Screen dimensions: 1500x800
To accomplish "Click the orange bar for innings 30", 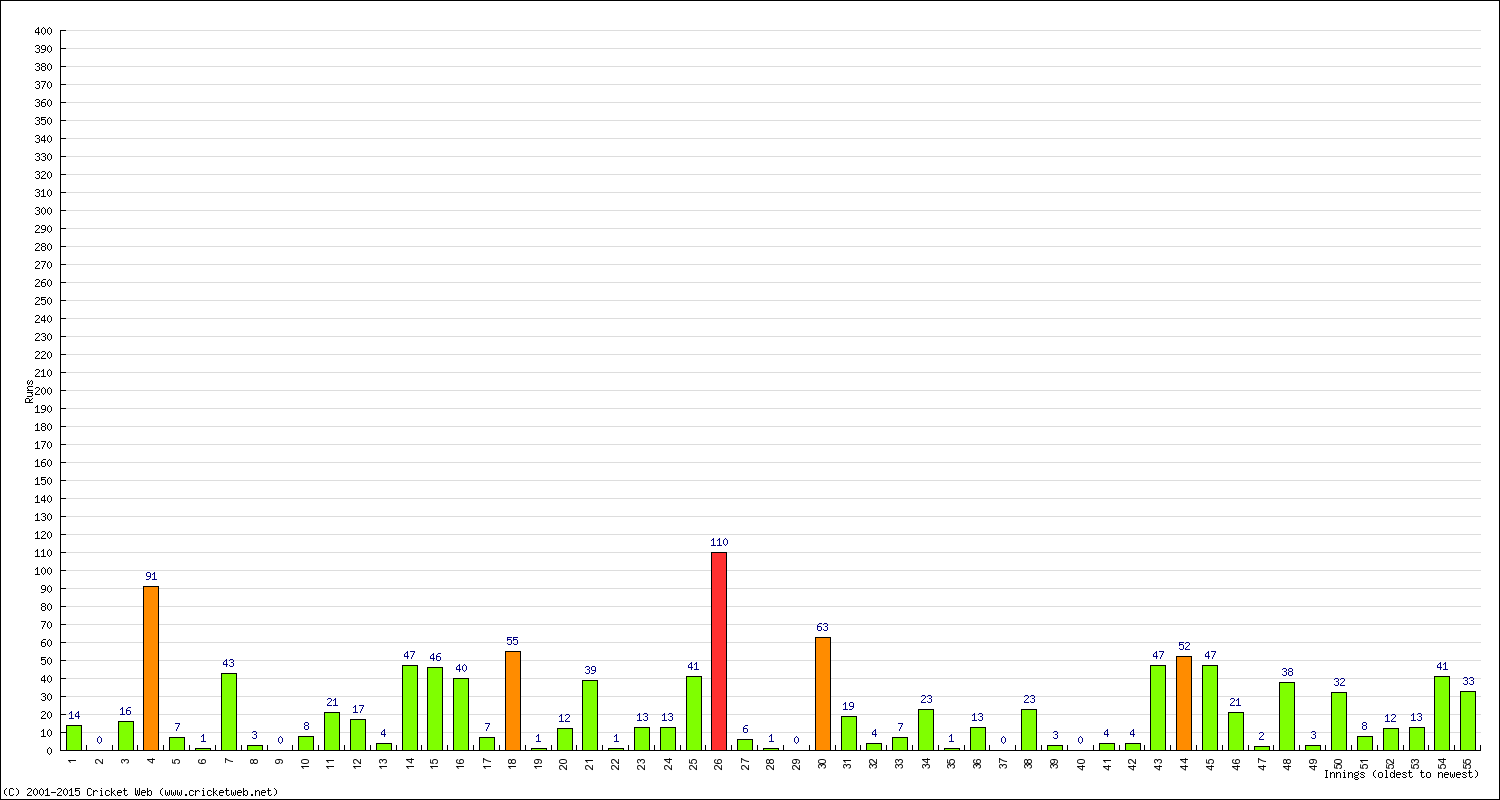I will (x=822, y=693).
